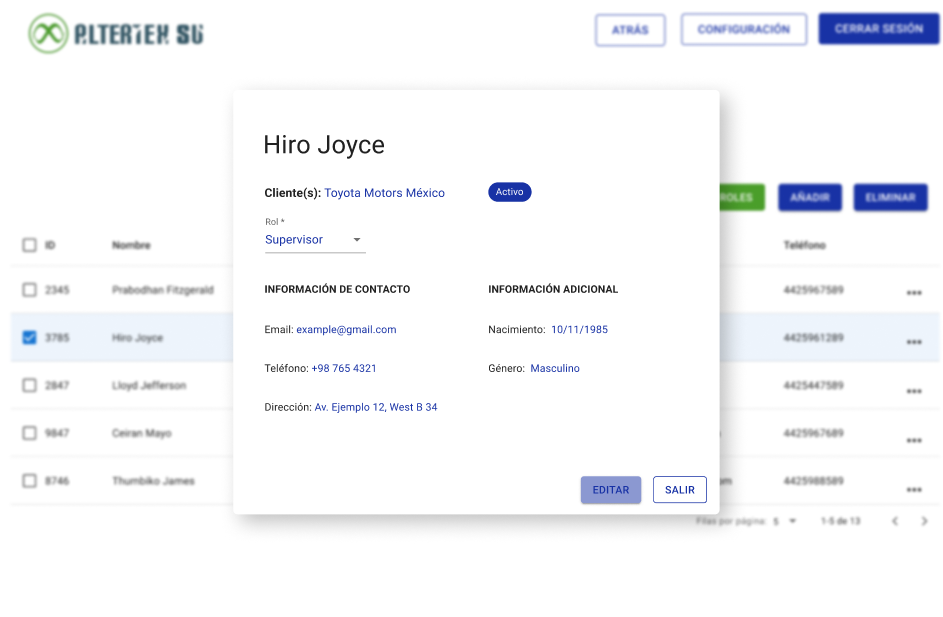Click name Ceiran Mayo in table
The height and width of the screenshot is (617, 943).
[141, 433]
